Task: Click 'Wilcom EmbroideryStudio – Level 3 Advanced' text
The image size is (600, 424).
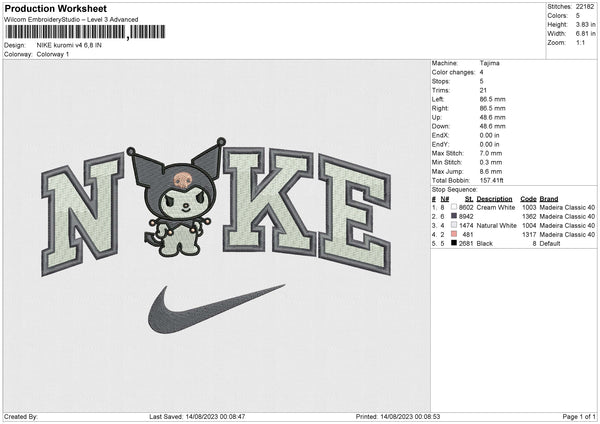Action: tap(71, 20)
